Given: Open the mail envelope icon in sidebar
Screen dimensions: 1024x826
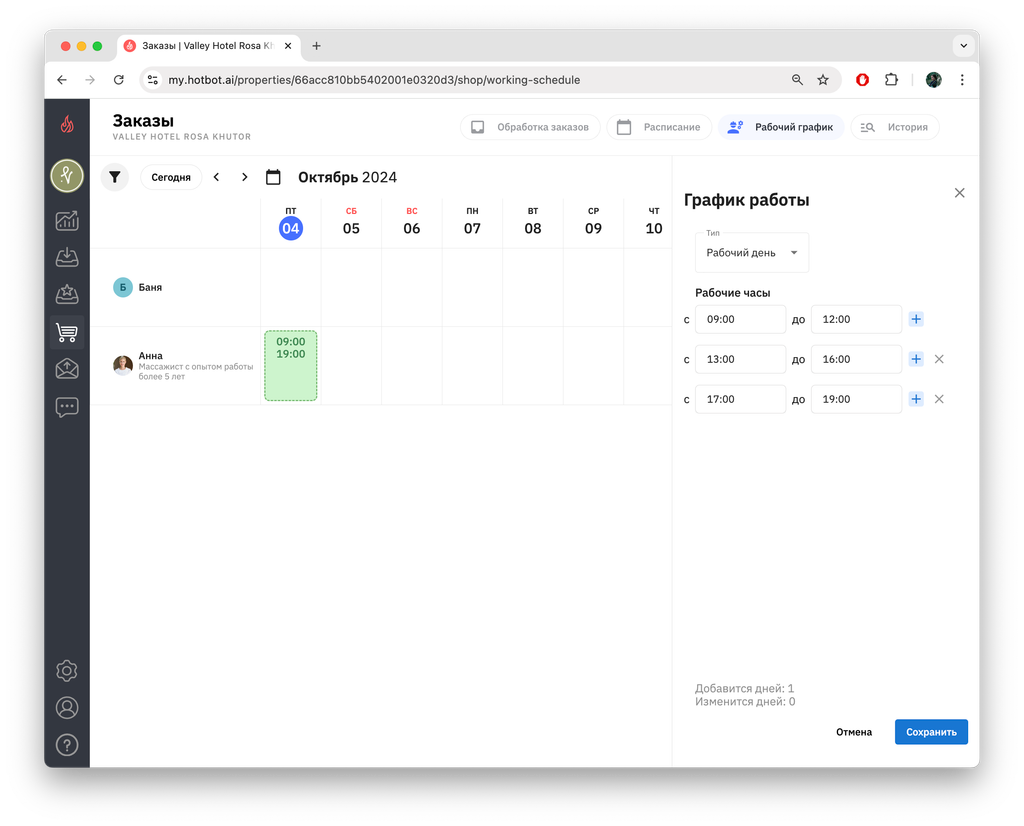Looking at the screenshot, I should point(67,370).
